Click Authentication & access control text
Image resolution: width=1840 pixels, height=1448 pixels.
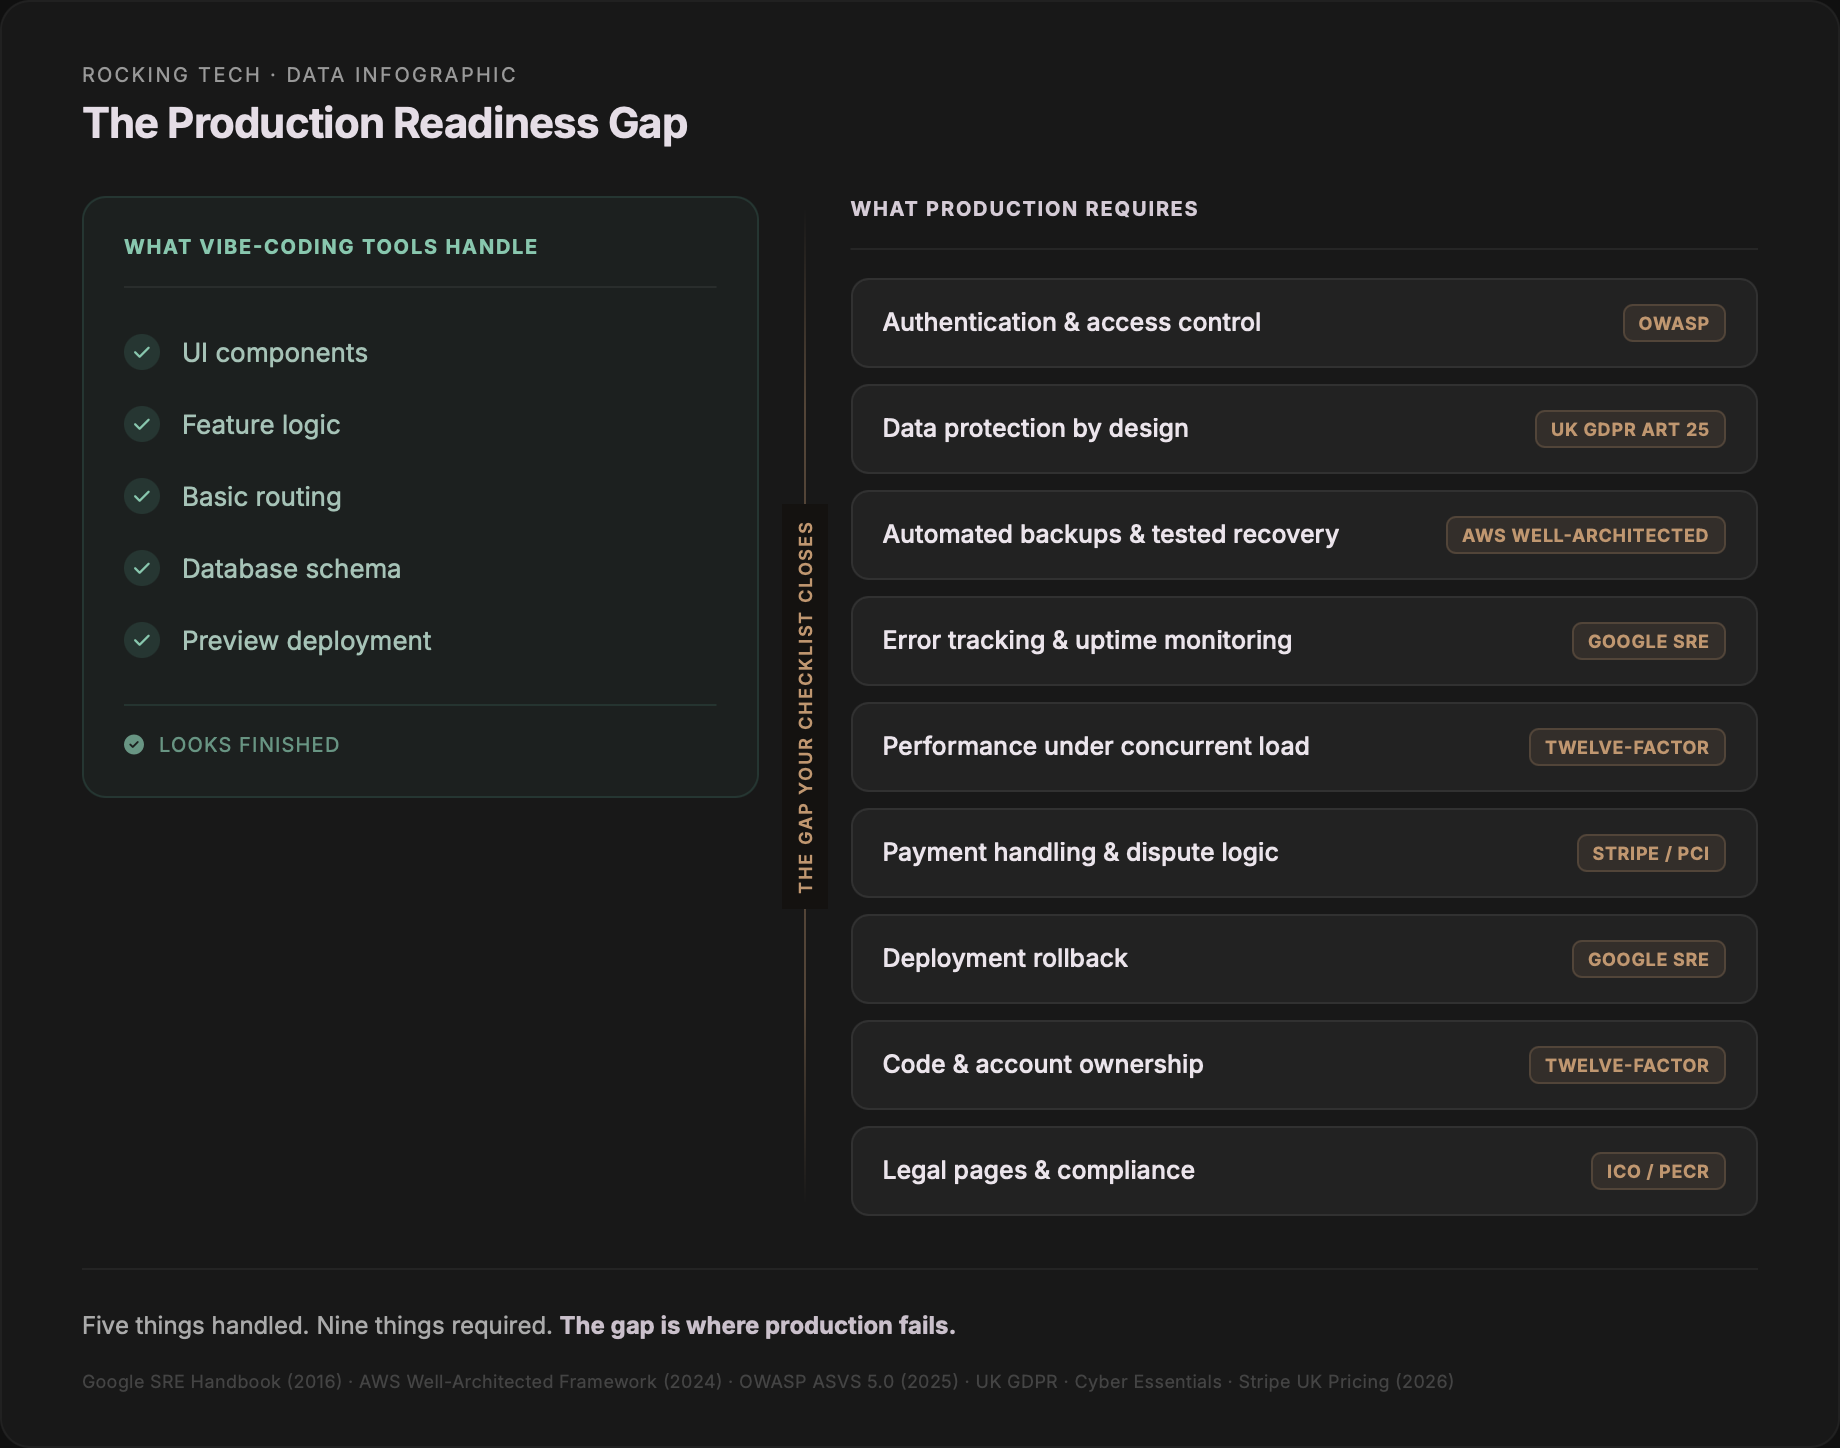click(1071, 322)
